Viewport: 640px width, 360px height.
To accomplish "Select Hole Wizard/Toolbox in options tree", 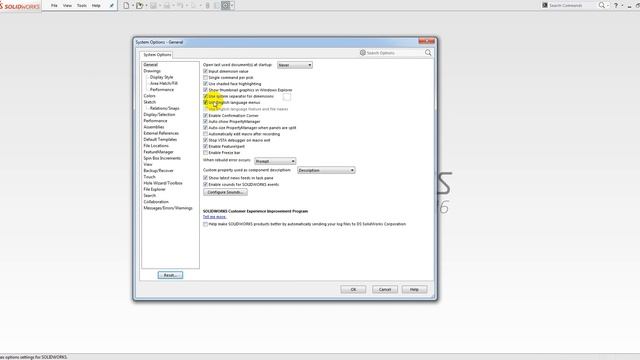I will coord(163,183).
